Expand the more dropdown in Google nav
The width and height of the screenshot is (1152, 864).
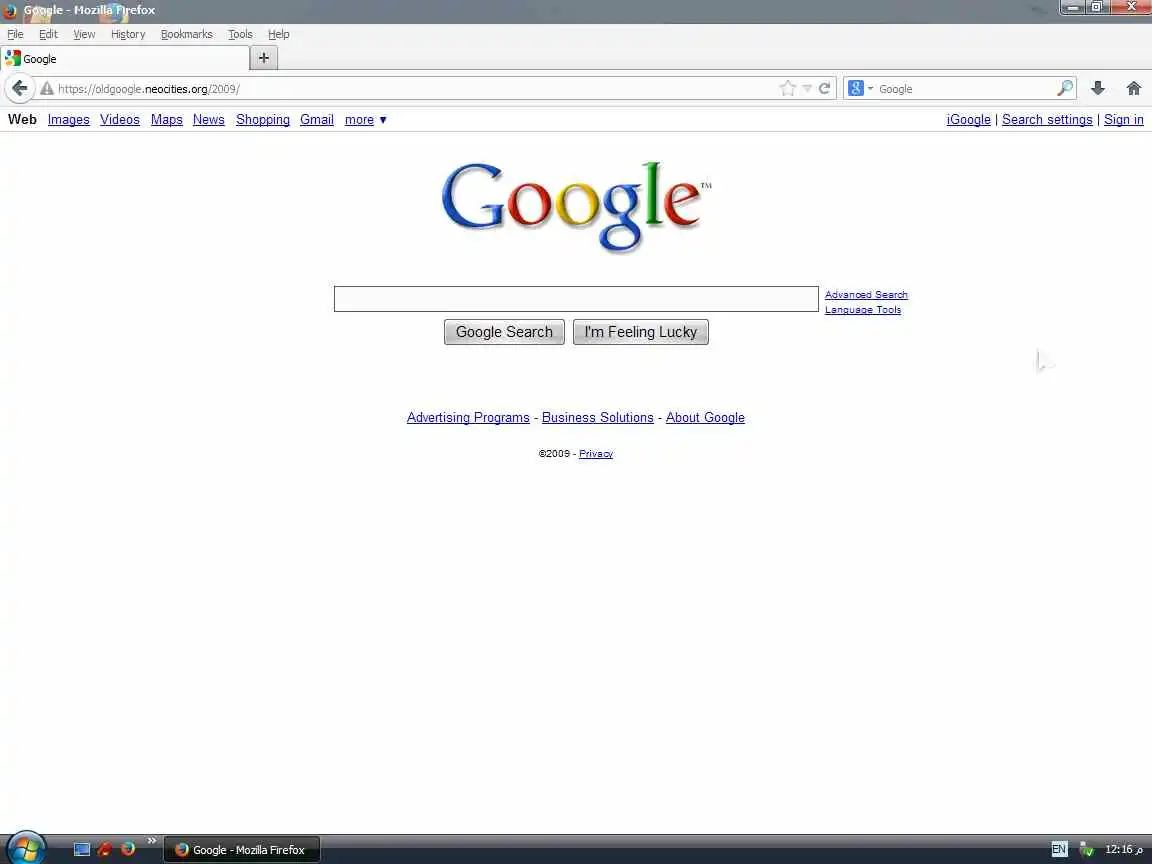point(365,120)
